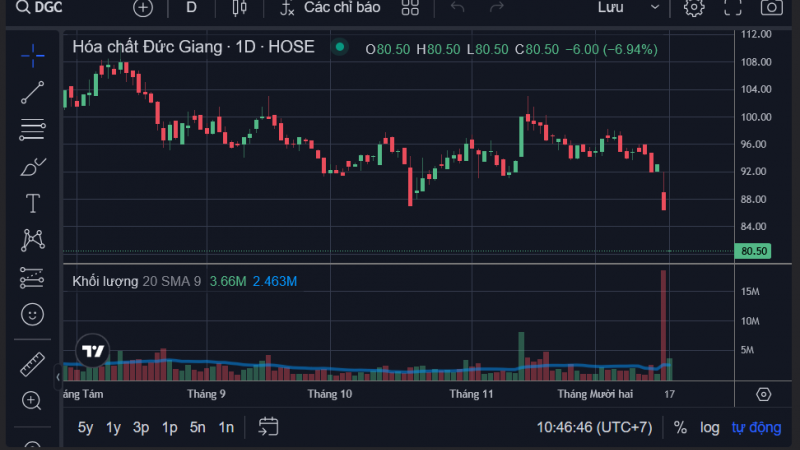The image size is (800, 450).
Task: Select the crosshair cursor tool
Action: (x=32, y=55)
